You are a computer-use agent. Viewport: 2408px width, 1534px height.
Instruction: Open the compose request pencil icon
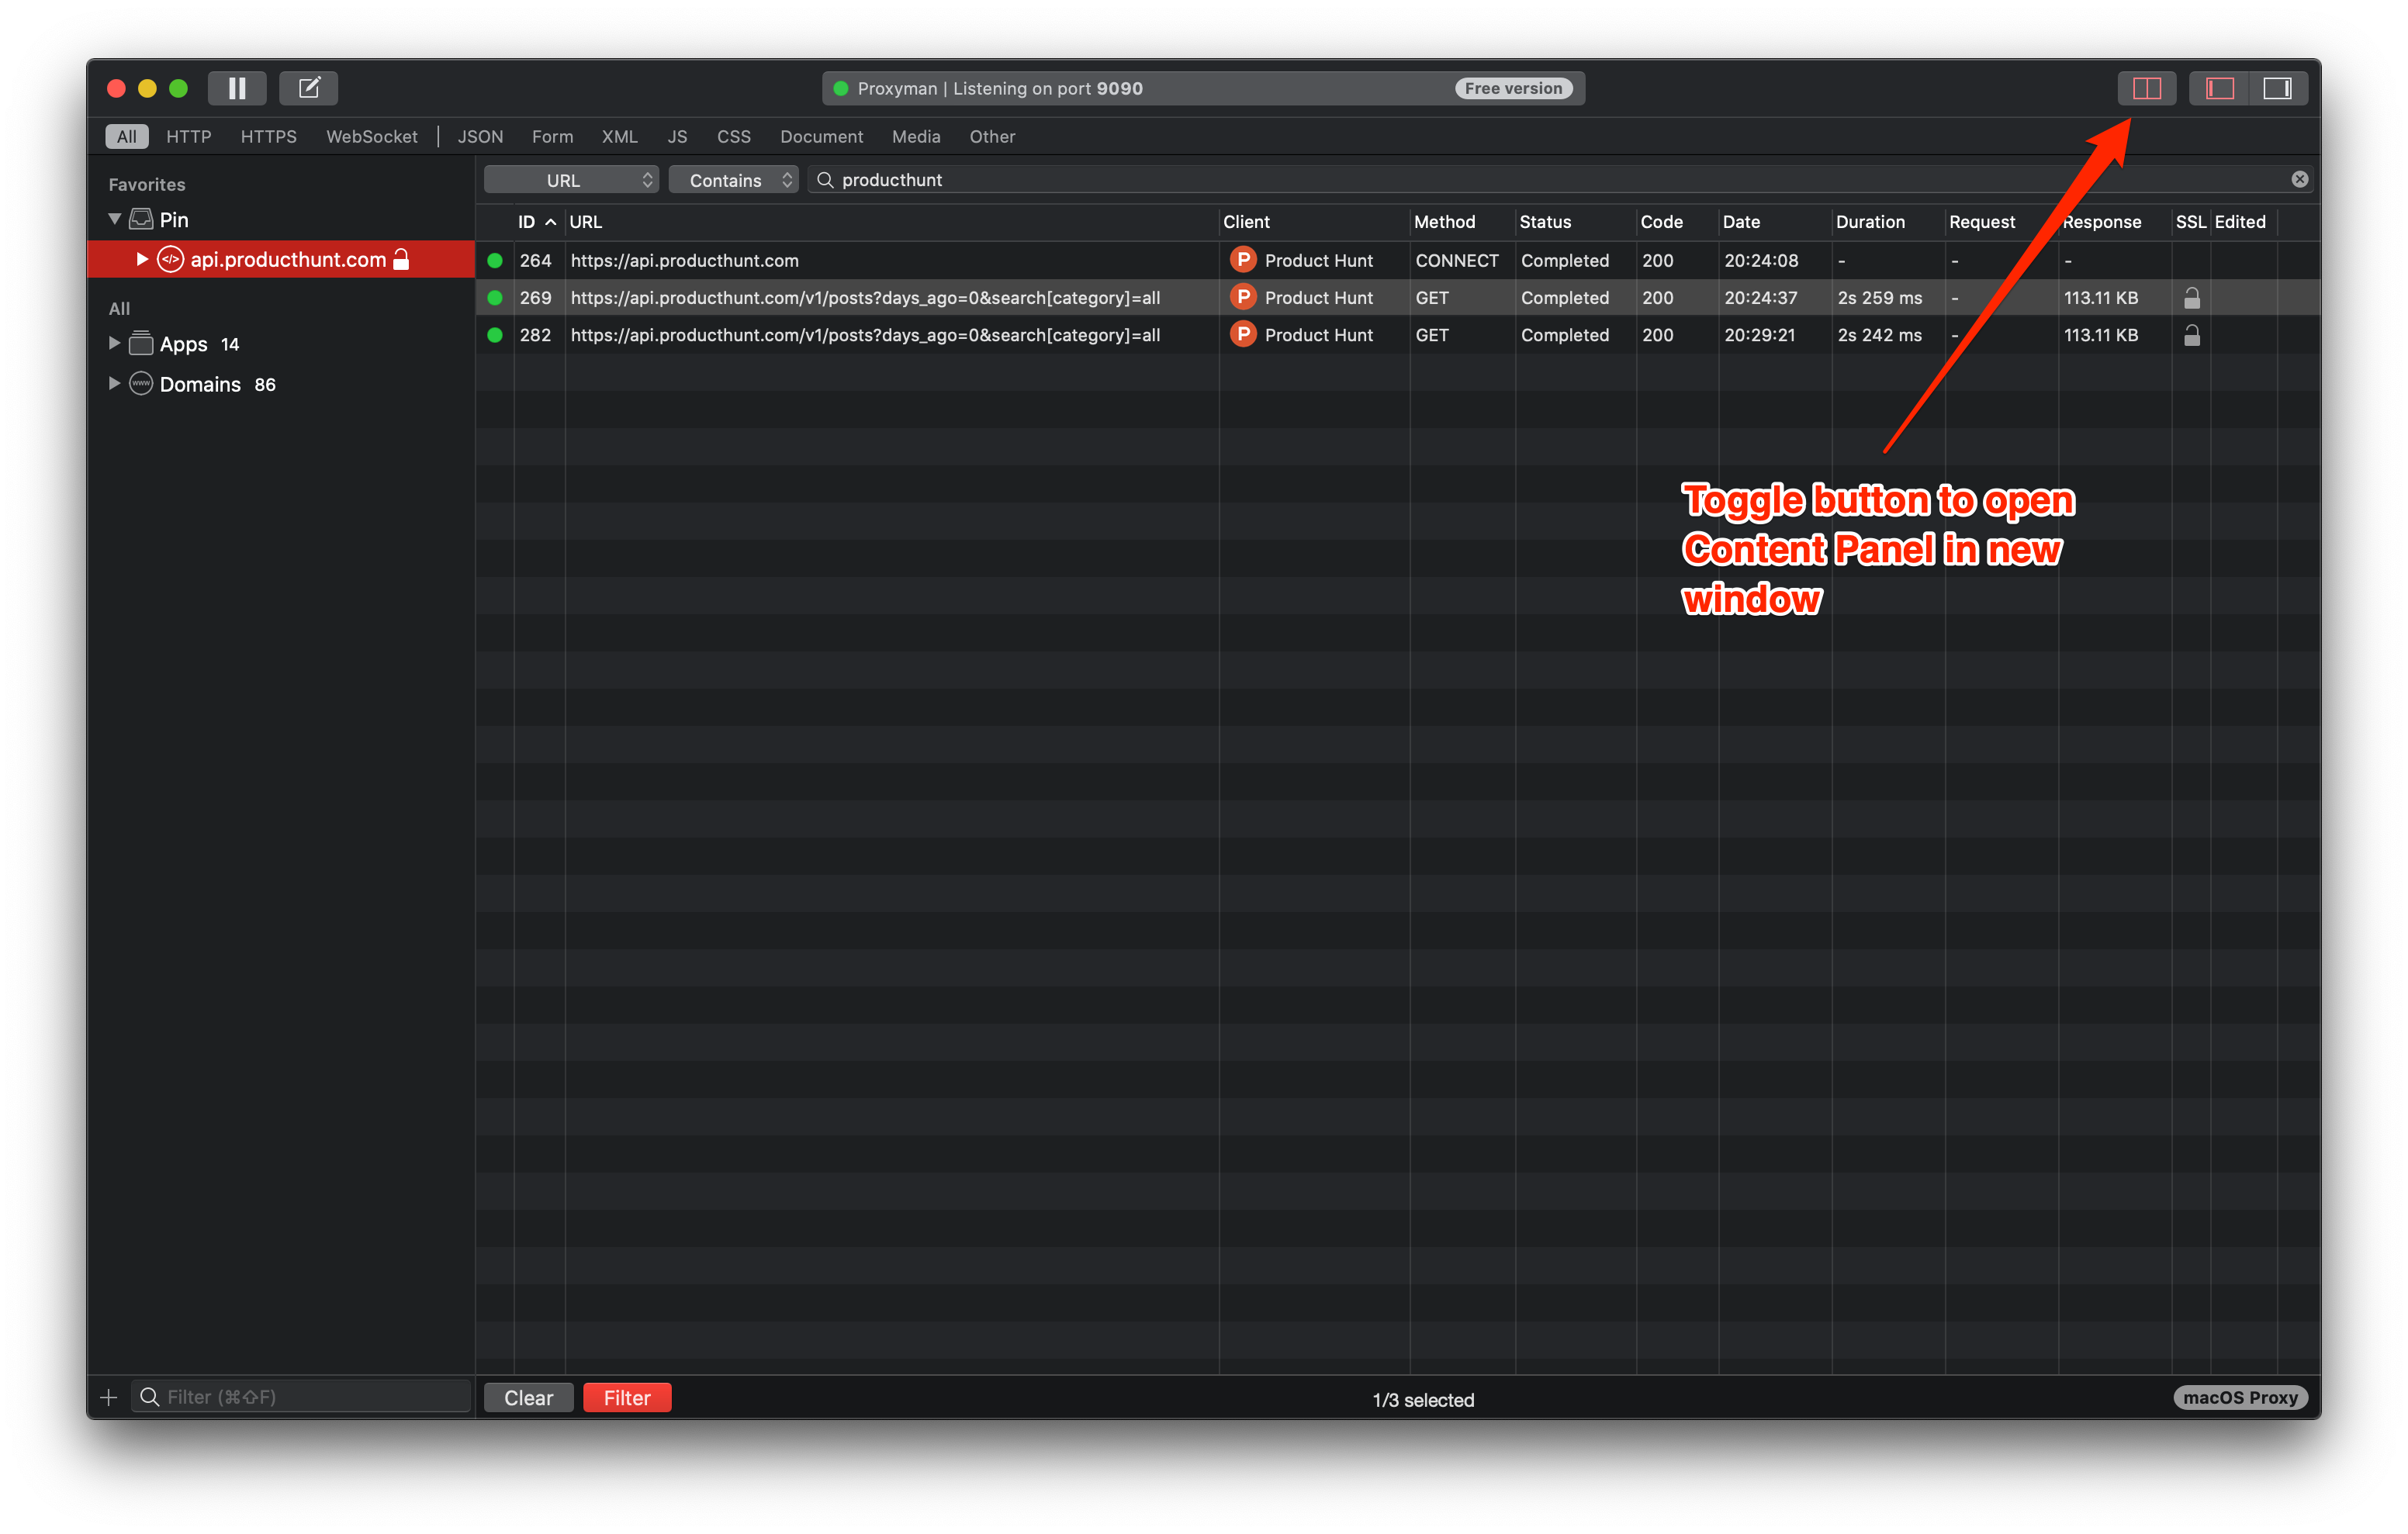[309, 88]
